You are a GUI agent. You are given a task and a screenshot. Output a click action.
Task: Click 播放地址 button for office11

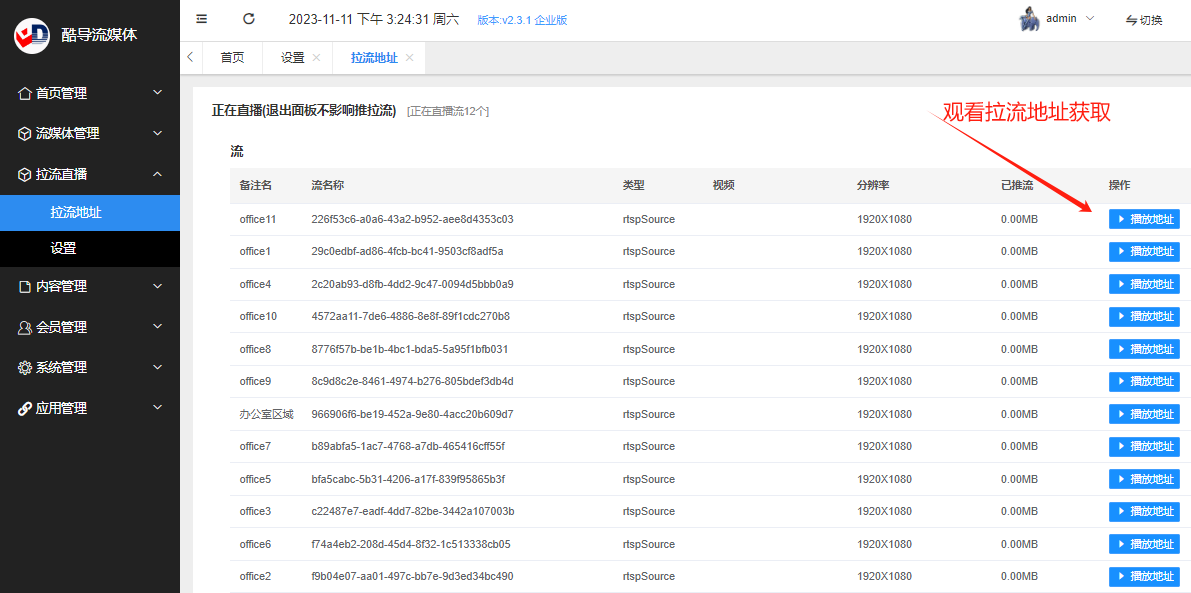pyautogui.click(x=1144, y=219)
